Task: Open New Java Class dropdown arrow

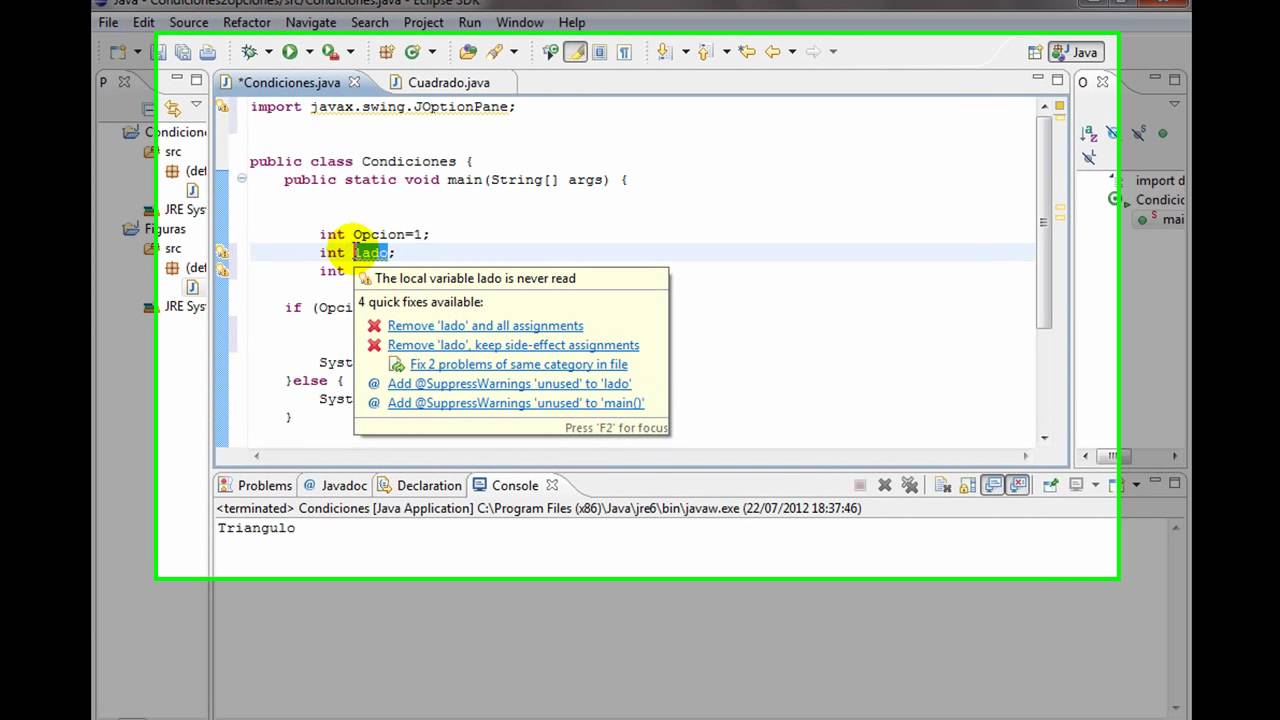Action: (431, 52)
